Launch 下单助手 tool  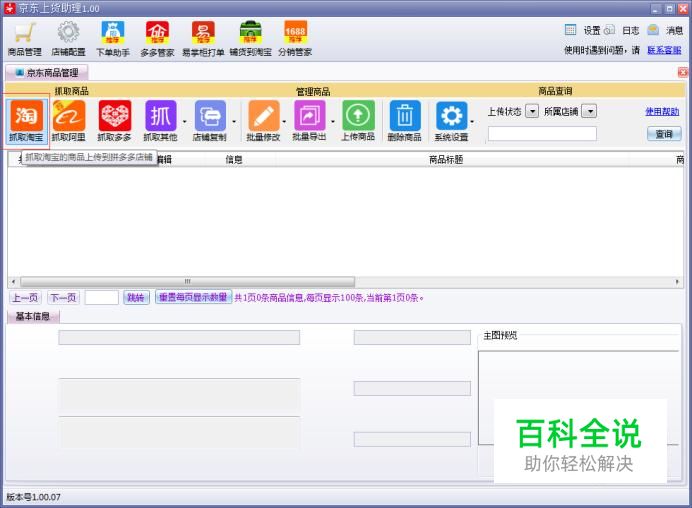[x=113, y=39]
